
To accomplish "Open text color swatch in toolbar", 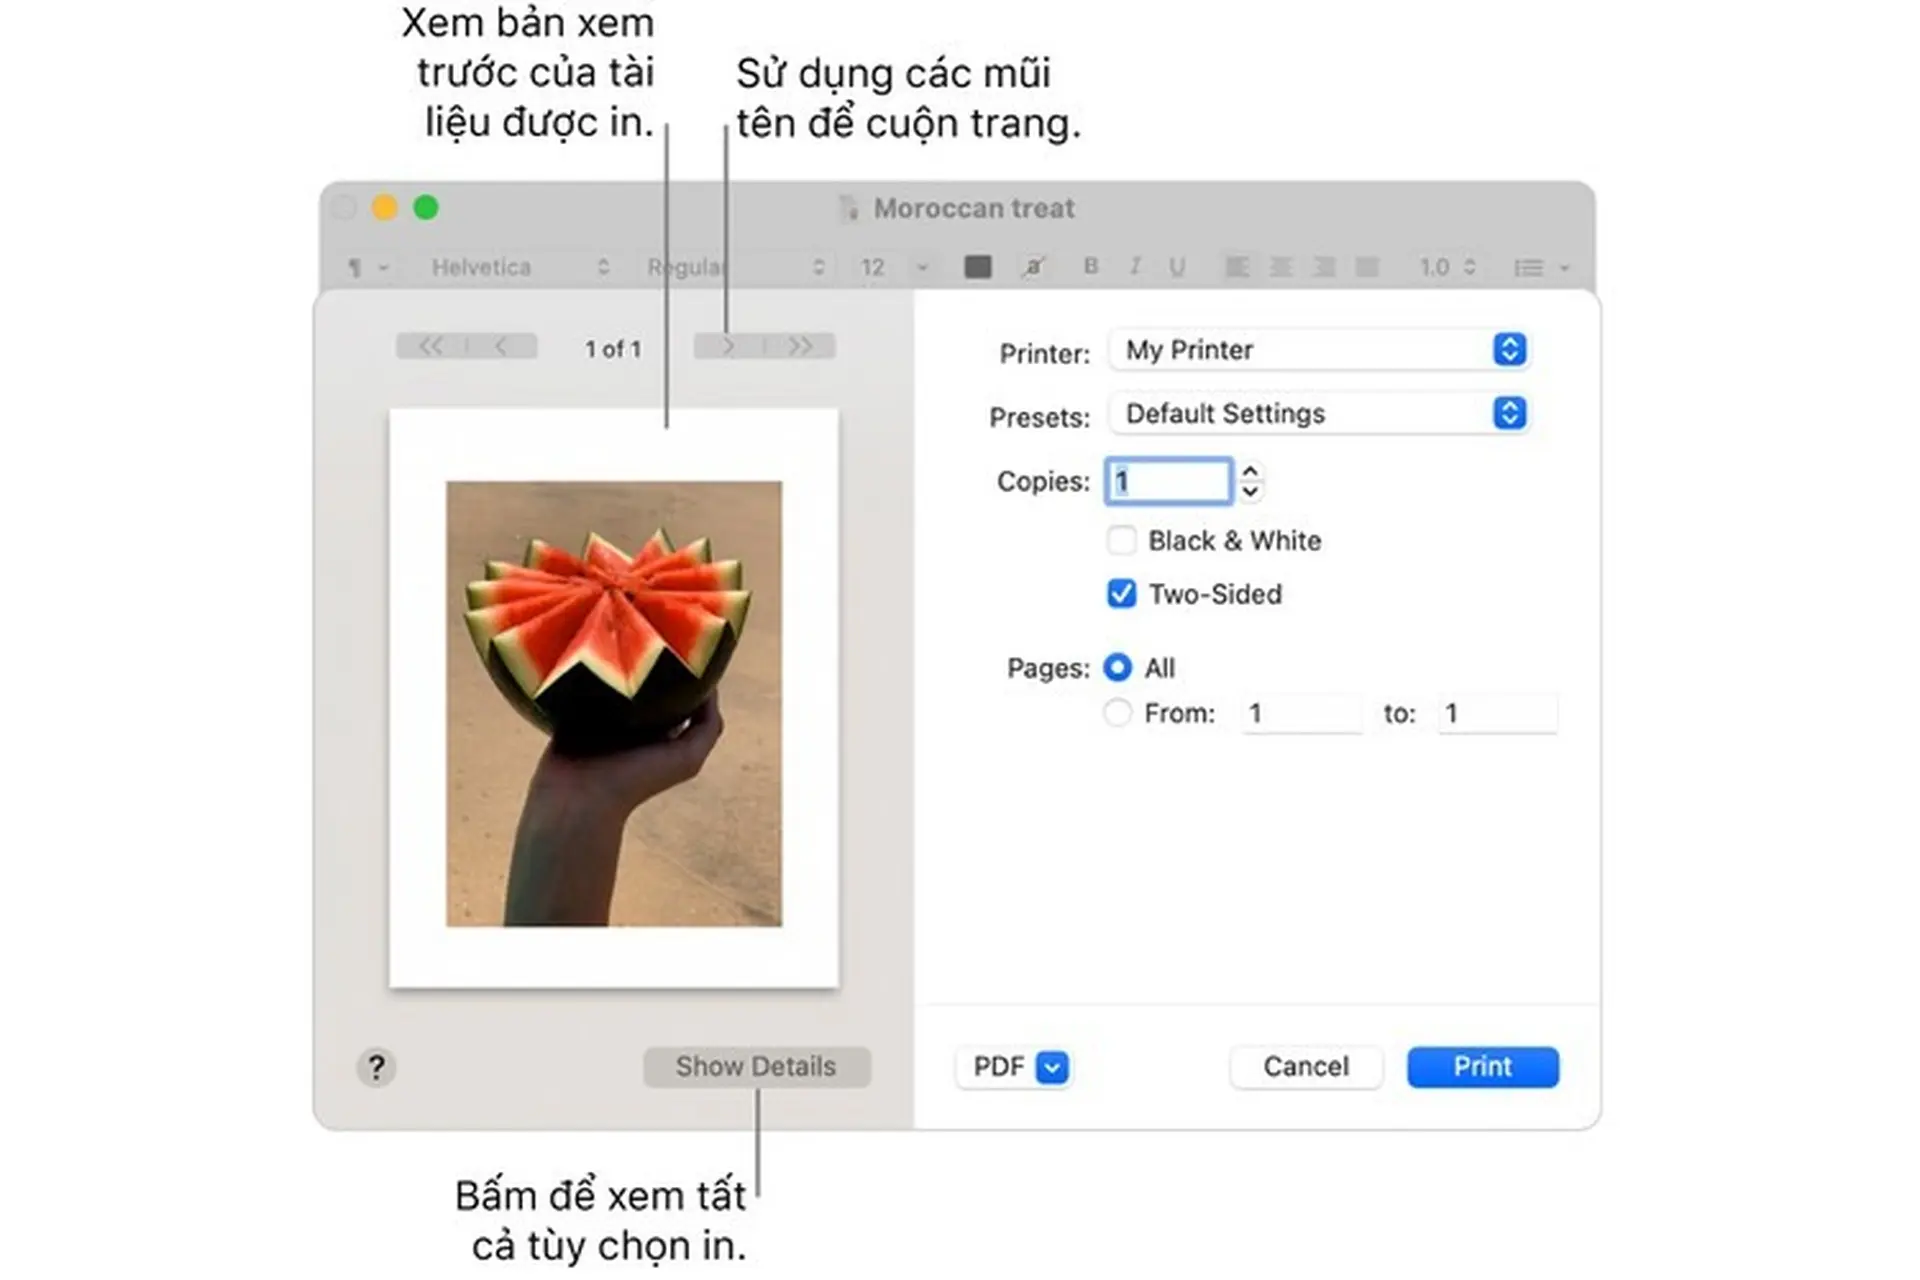I will (977, 266).
